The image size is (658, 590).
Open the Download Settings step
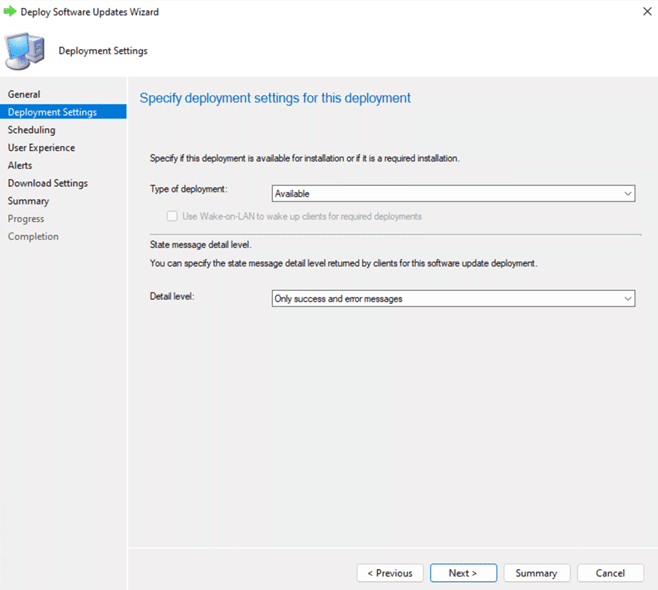[x=48, y=183]
